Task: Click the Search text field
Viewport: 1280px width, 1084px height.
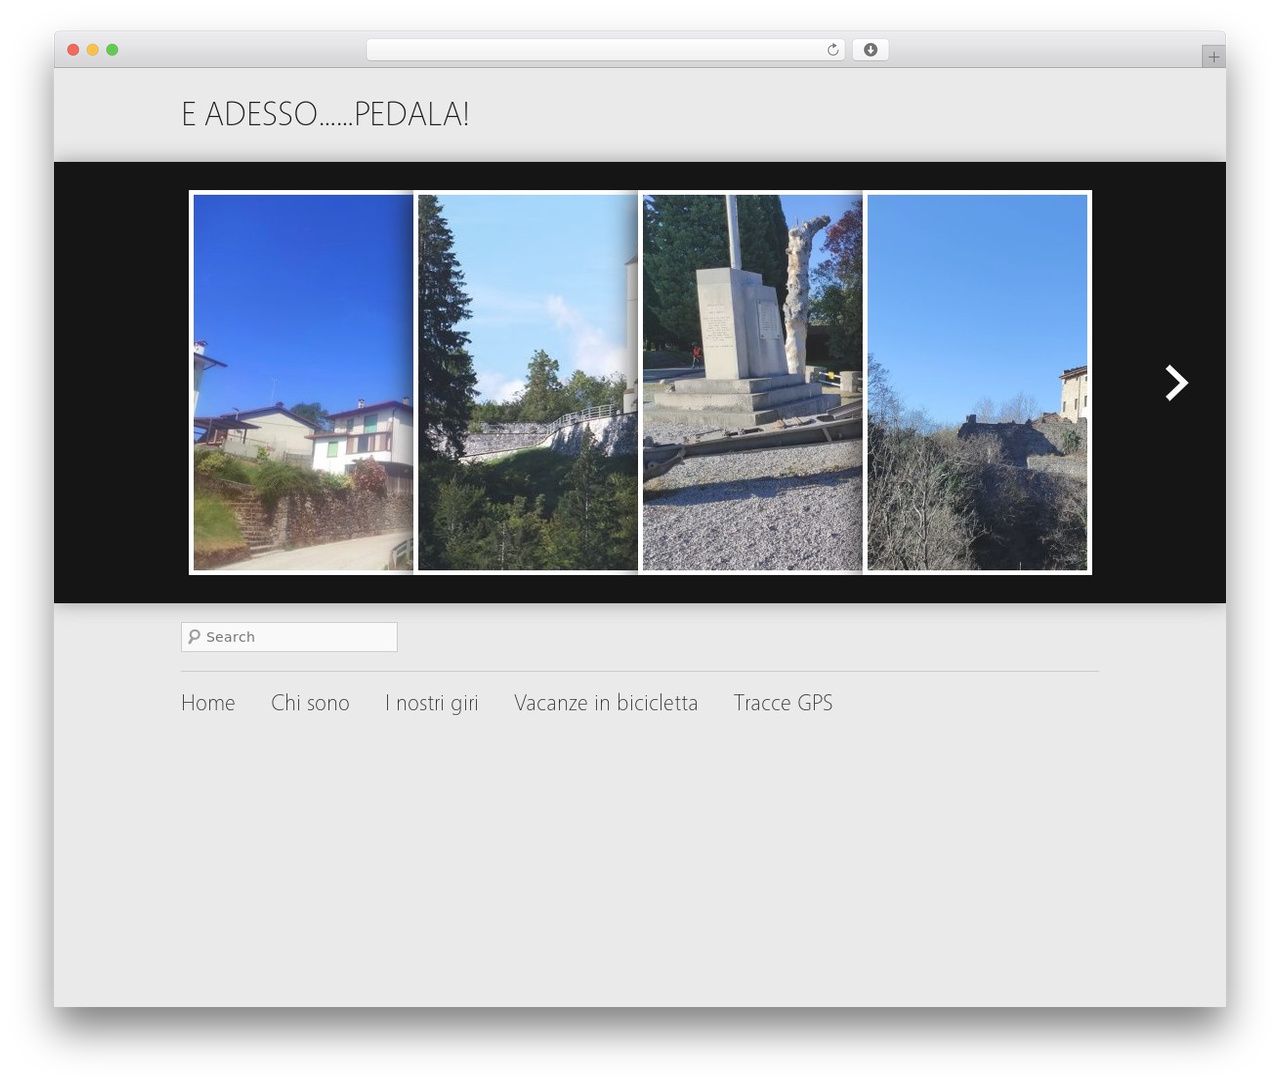Action: (289, 637)
